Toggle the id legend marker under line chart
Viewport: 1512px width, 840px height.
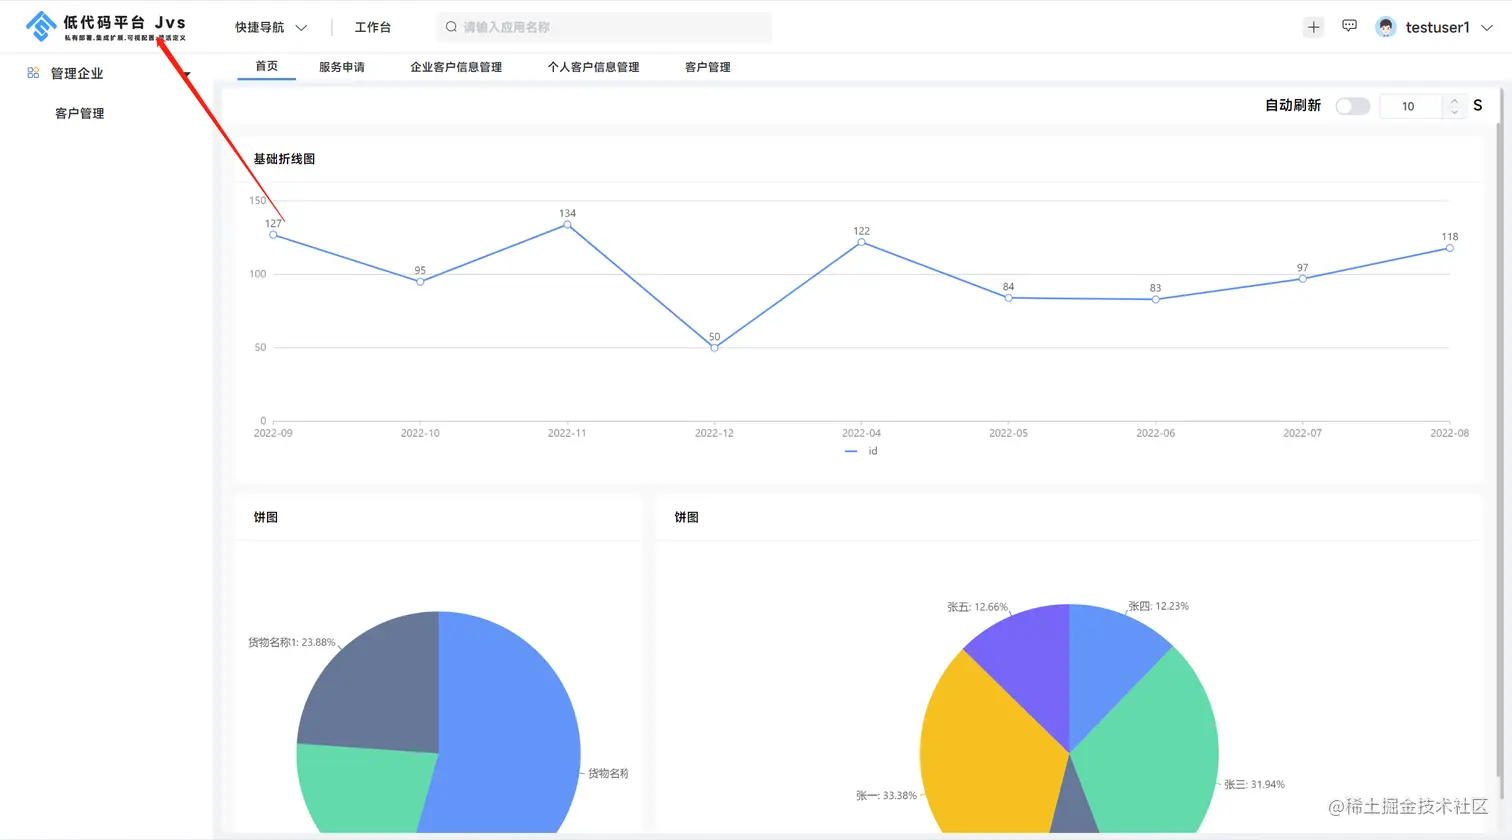(x=851, y=451)
